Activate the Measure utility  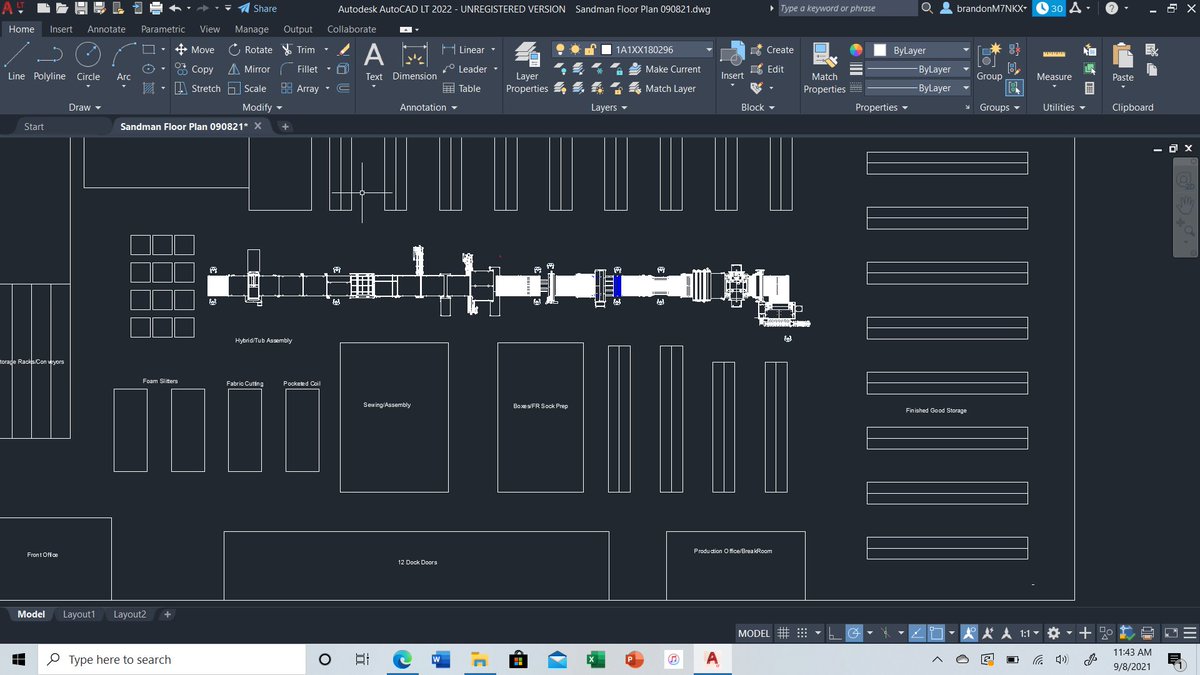click(x=1054, y=63)
